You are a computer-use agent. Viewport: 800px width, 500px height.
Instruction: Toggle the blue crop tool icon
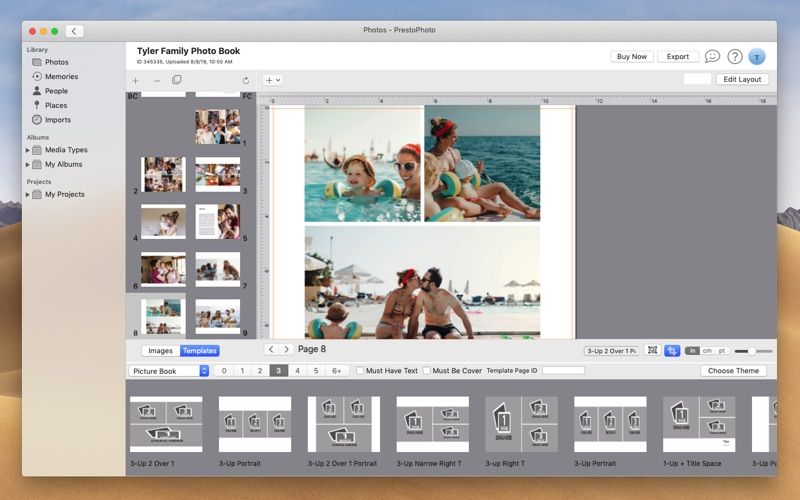coord(672,351)
